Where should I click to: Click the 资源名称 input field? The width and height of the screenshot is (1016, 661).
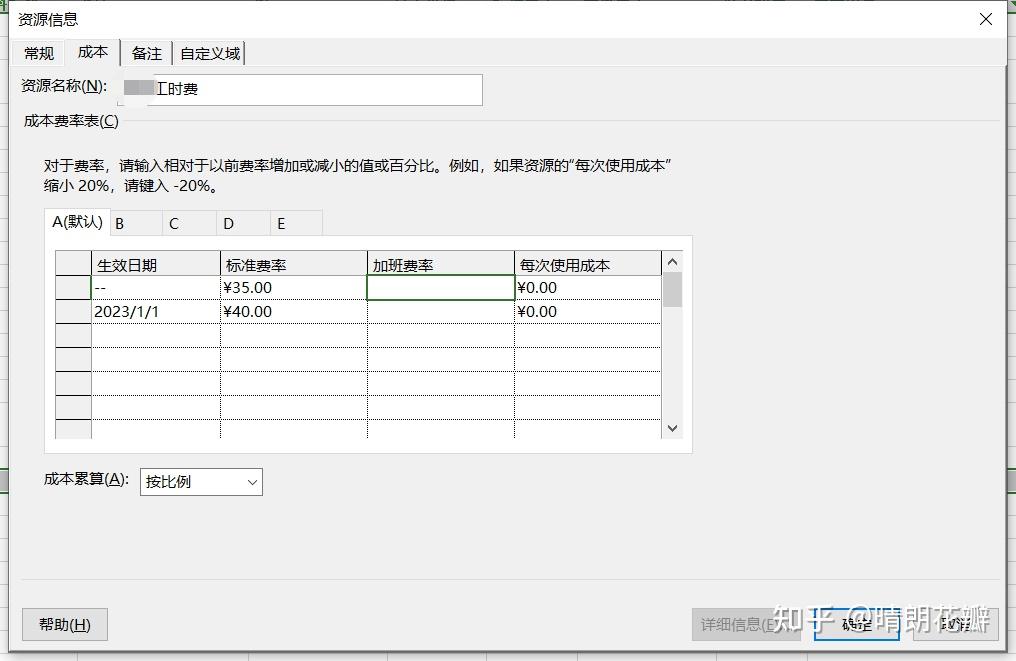click(300, 90)
